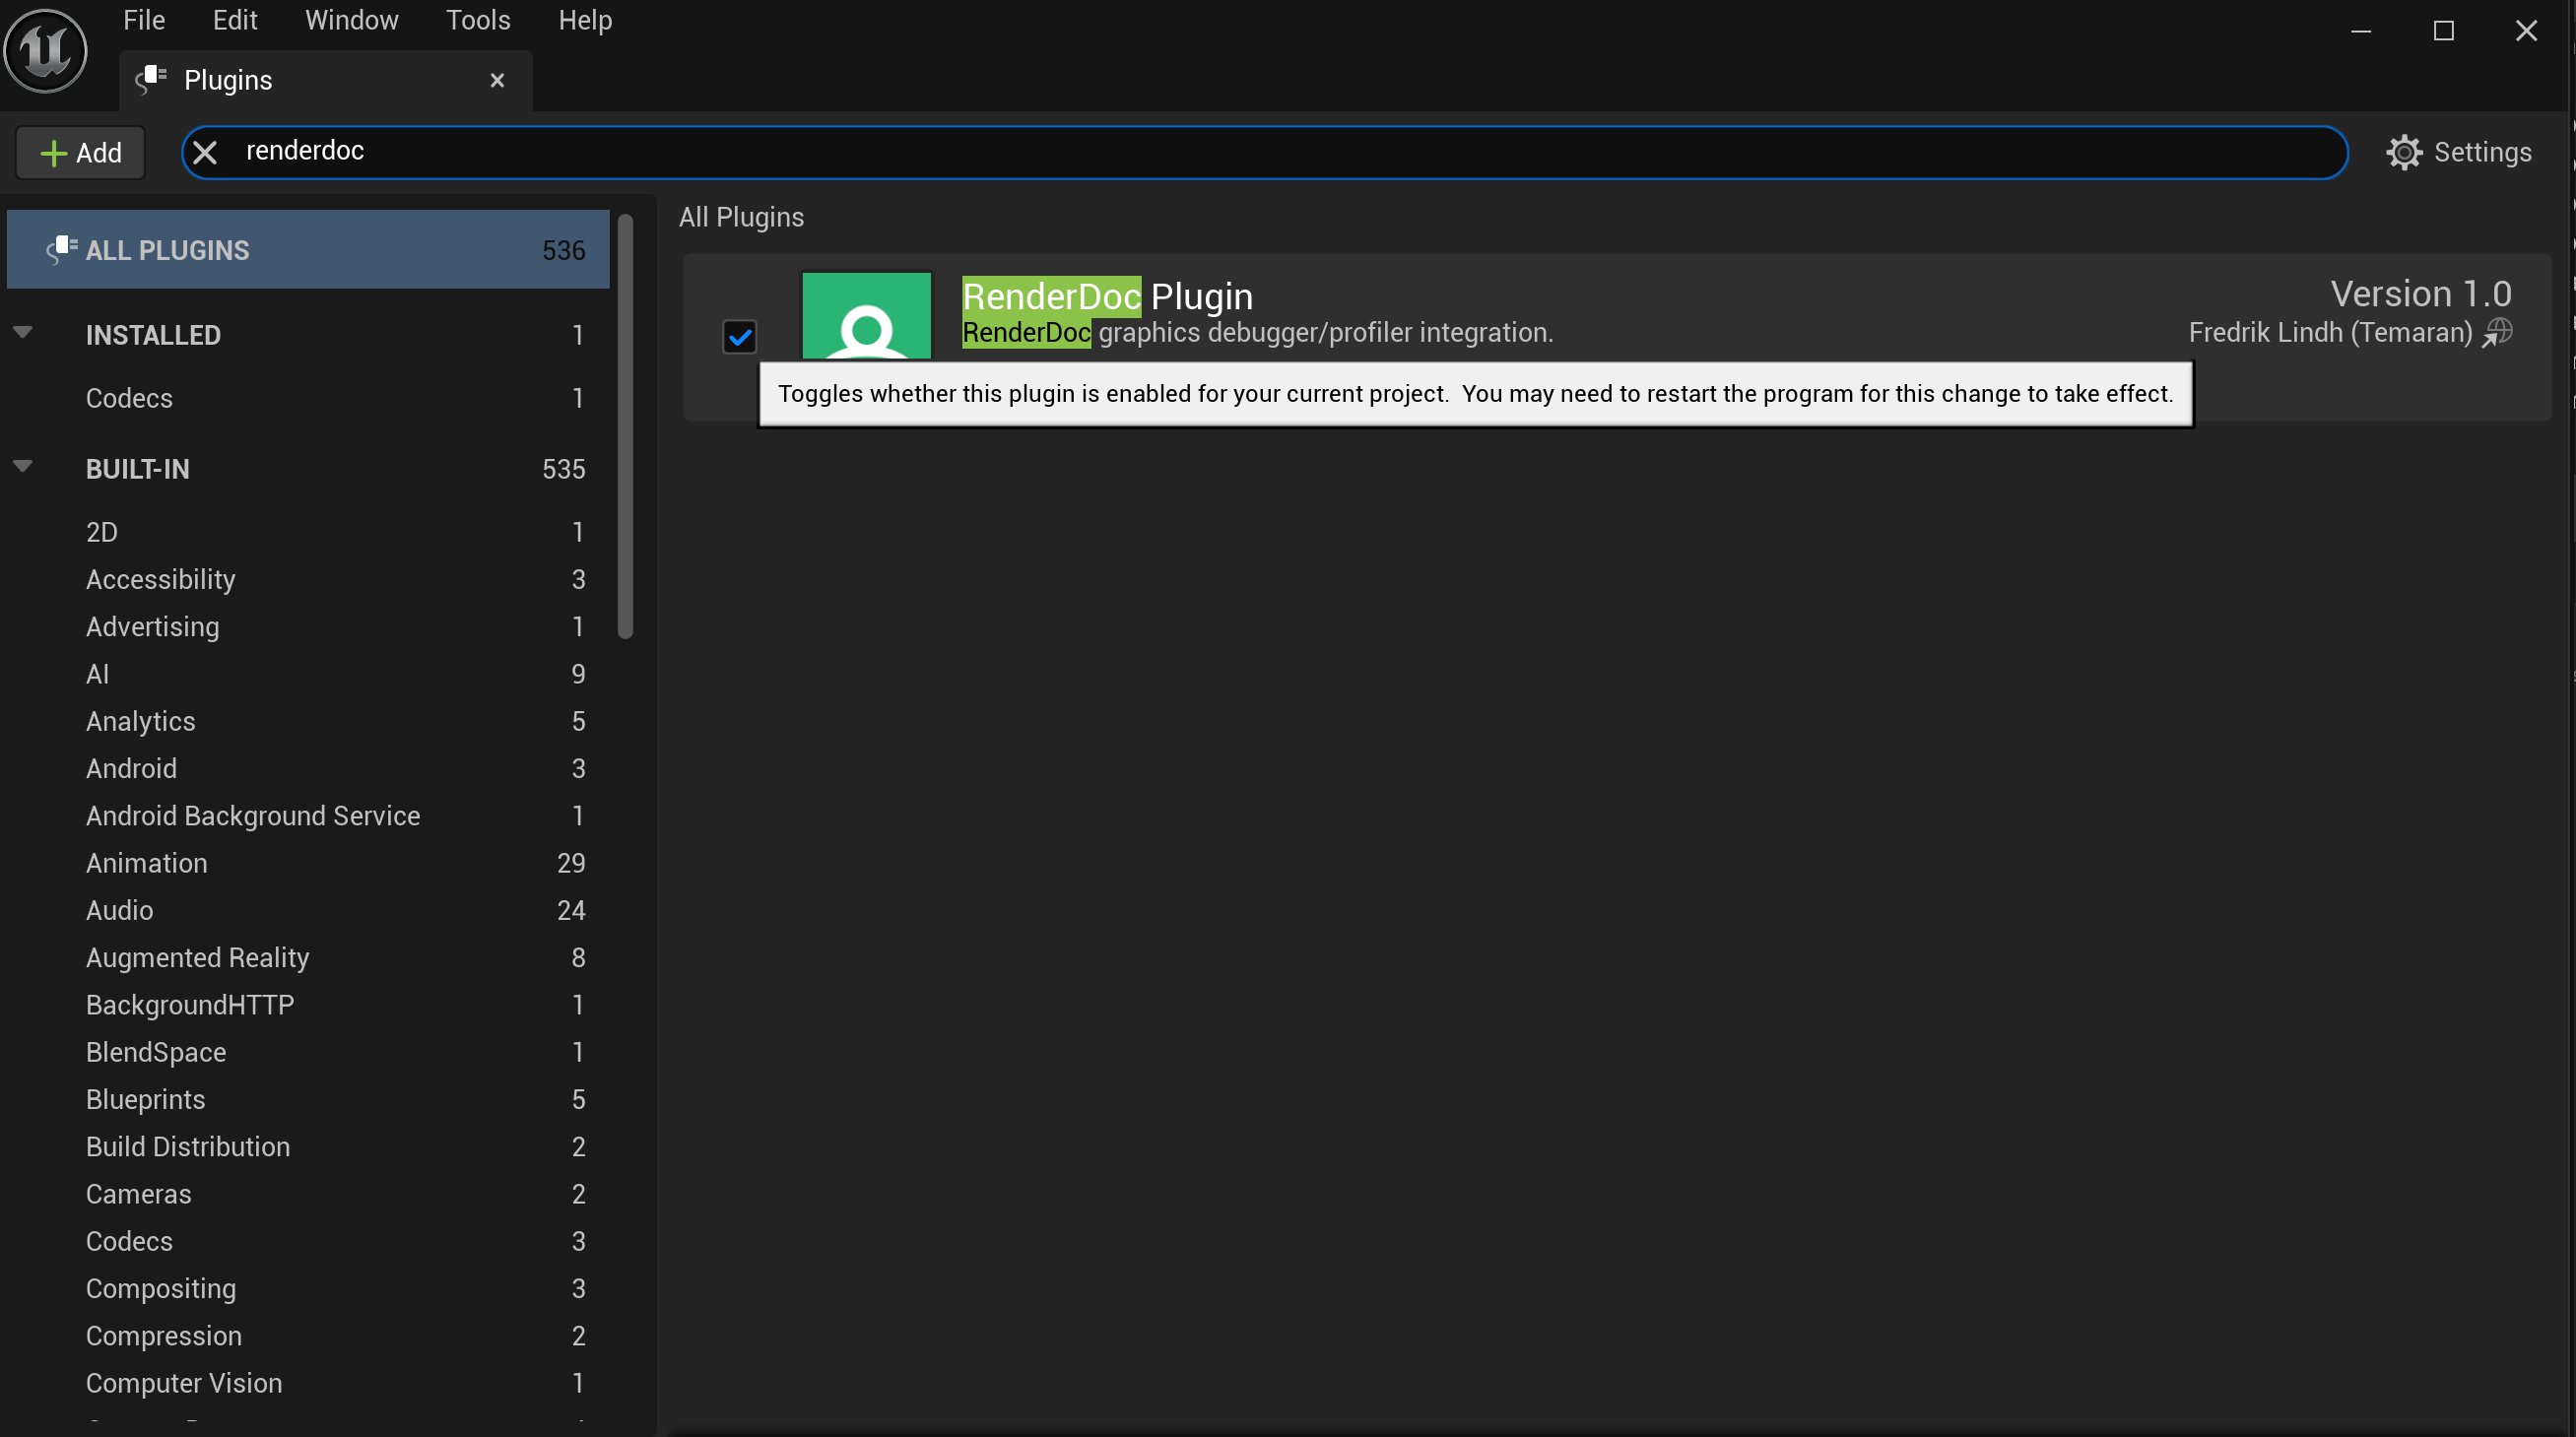This screenshot has width=2576, height=1437.
Task: Select the Compositing category
Action: (x=308, y=1288)
